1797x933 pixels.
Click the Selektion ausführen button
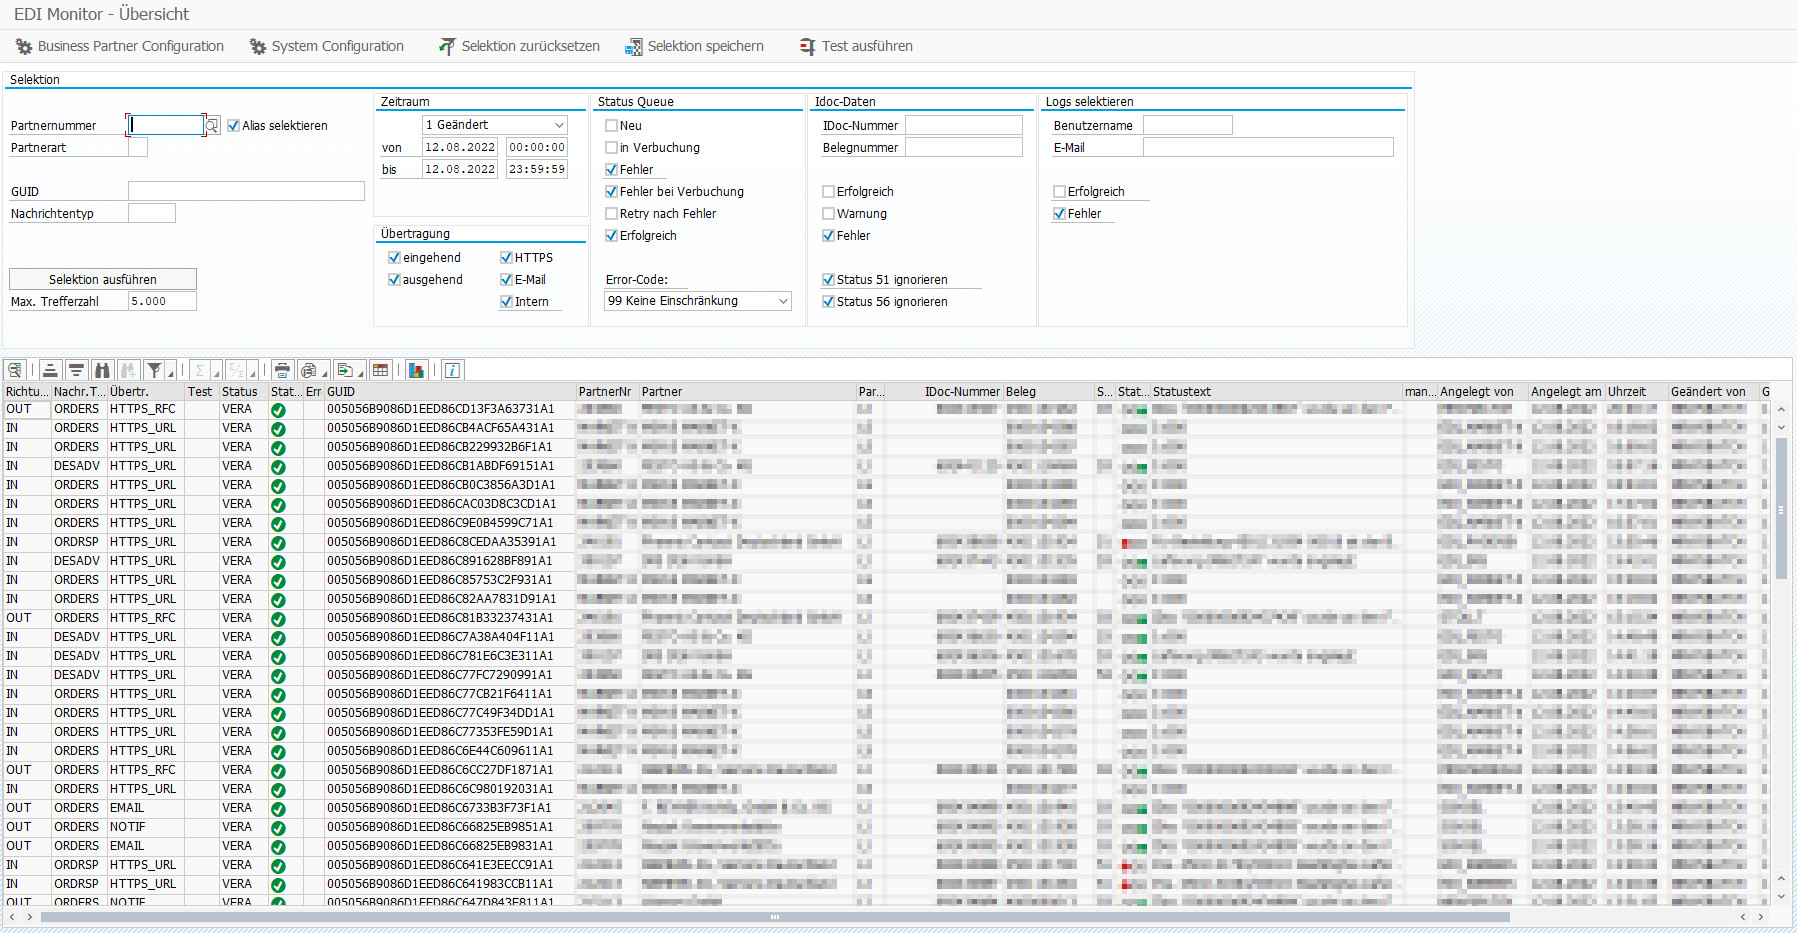pyautogui.click(x=103, y=279)
